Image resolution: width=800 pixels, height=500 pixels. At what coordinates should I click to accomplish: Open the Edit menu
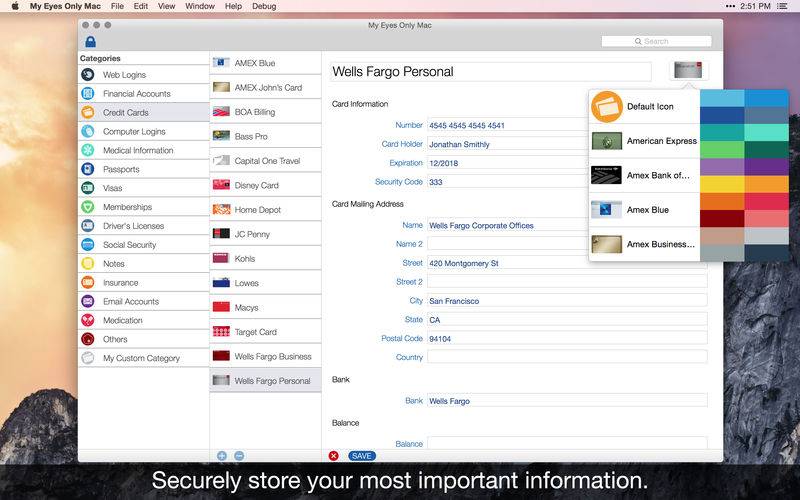[x=141, y=6]
